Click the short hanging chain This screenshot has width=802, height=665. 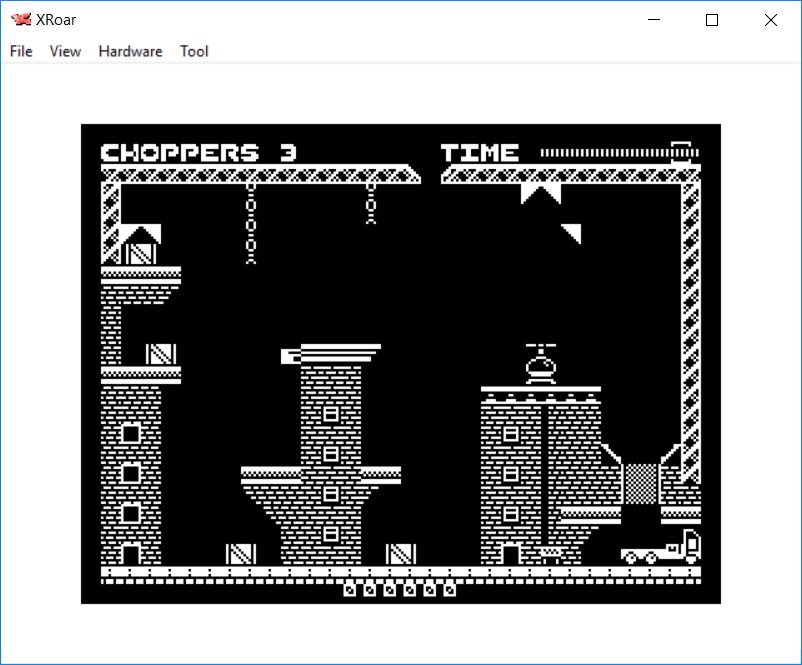[x=371, y=203]
